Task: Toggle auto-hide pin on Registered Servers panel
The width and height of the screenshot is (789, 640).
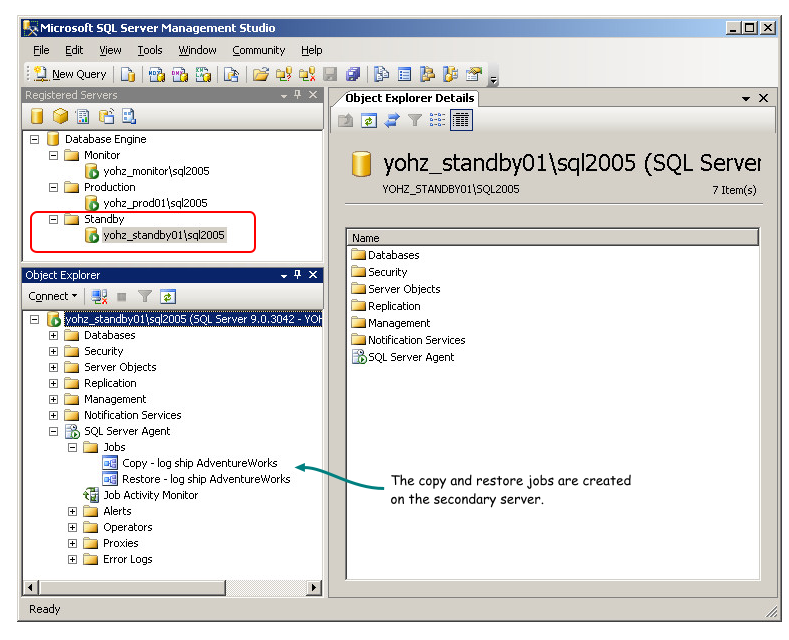Action: pyautogui.click(x=297, y=94)
